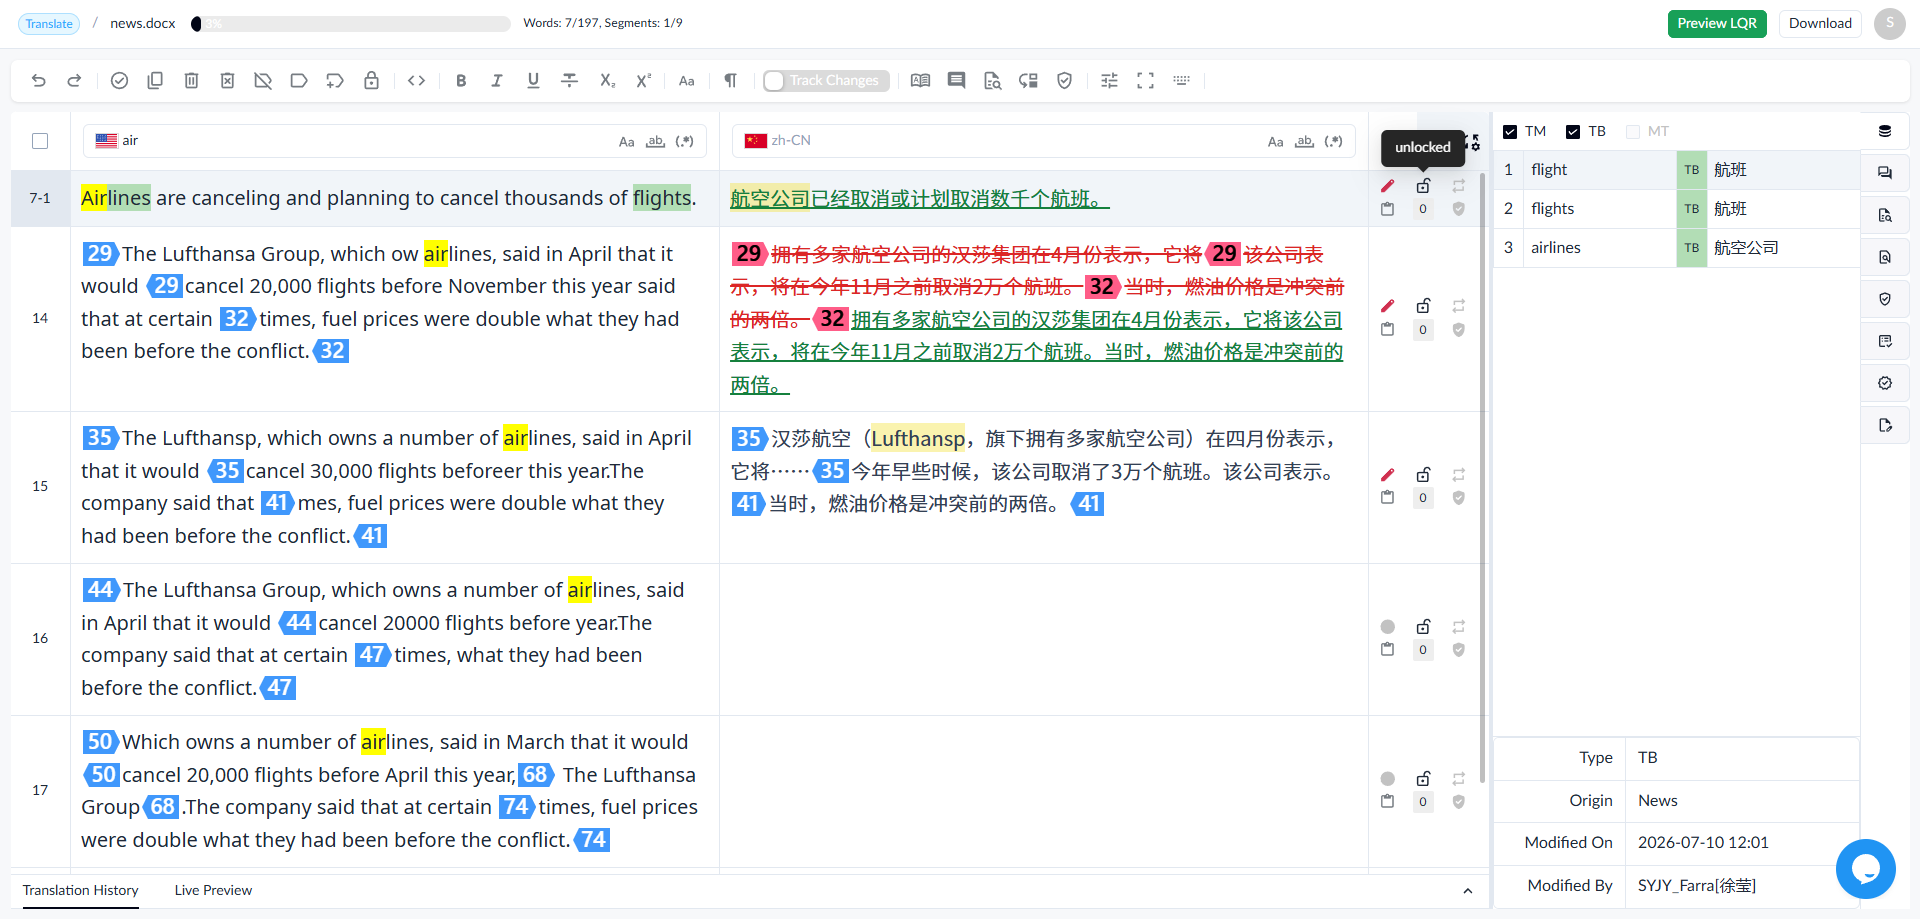Screen dimensions: 1920x919
Task: Apply strikethrough formatting
Action: pyautogui.click(x=569, y=81)
